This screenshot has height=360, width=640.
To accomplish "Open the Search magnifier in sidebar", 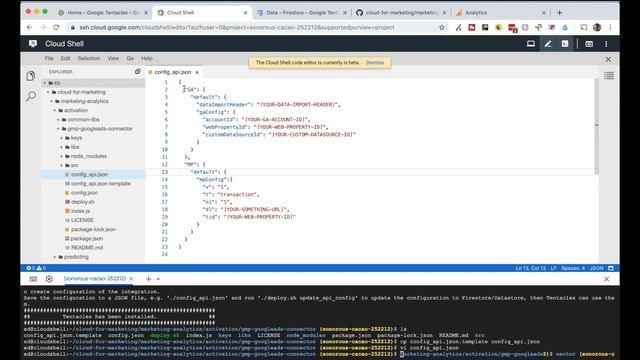I will coord(31,96).
